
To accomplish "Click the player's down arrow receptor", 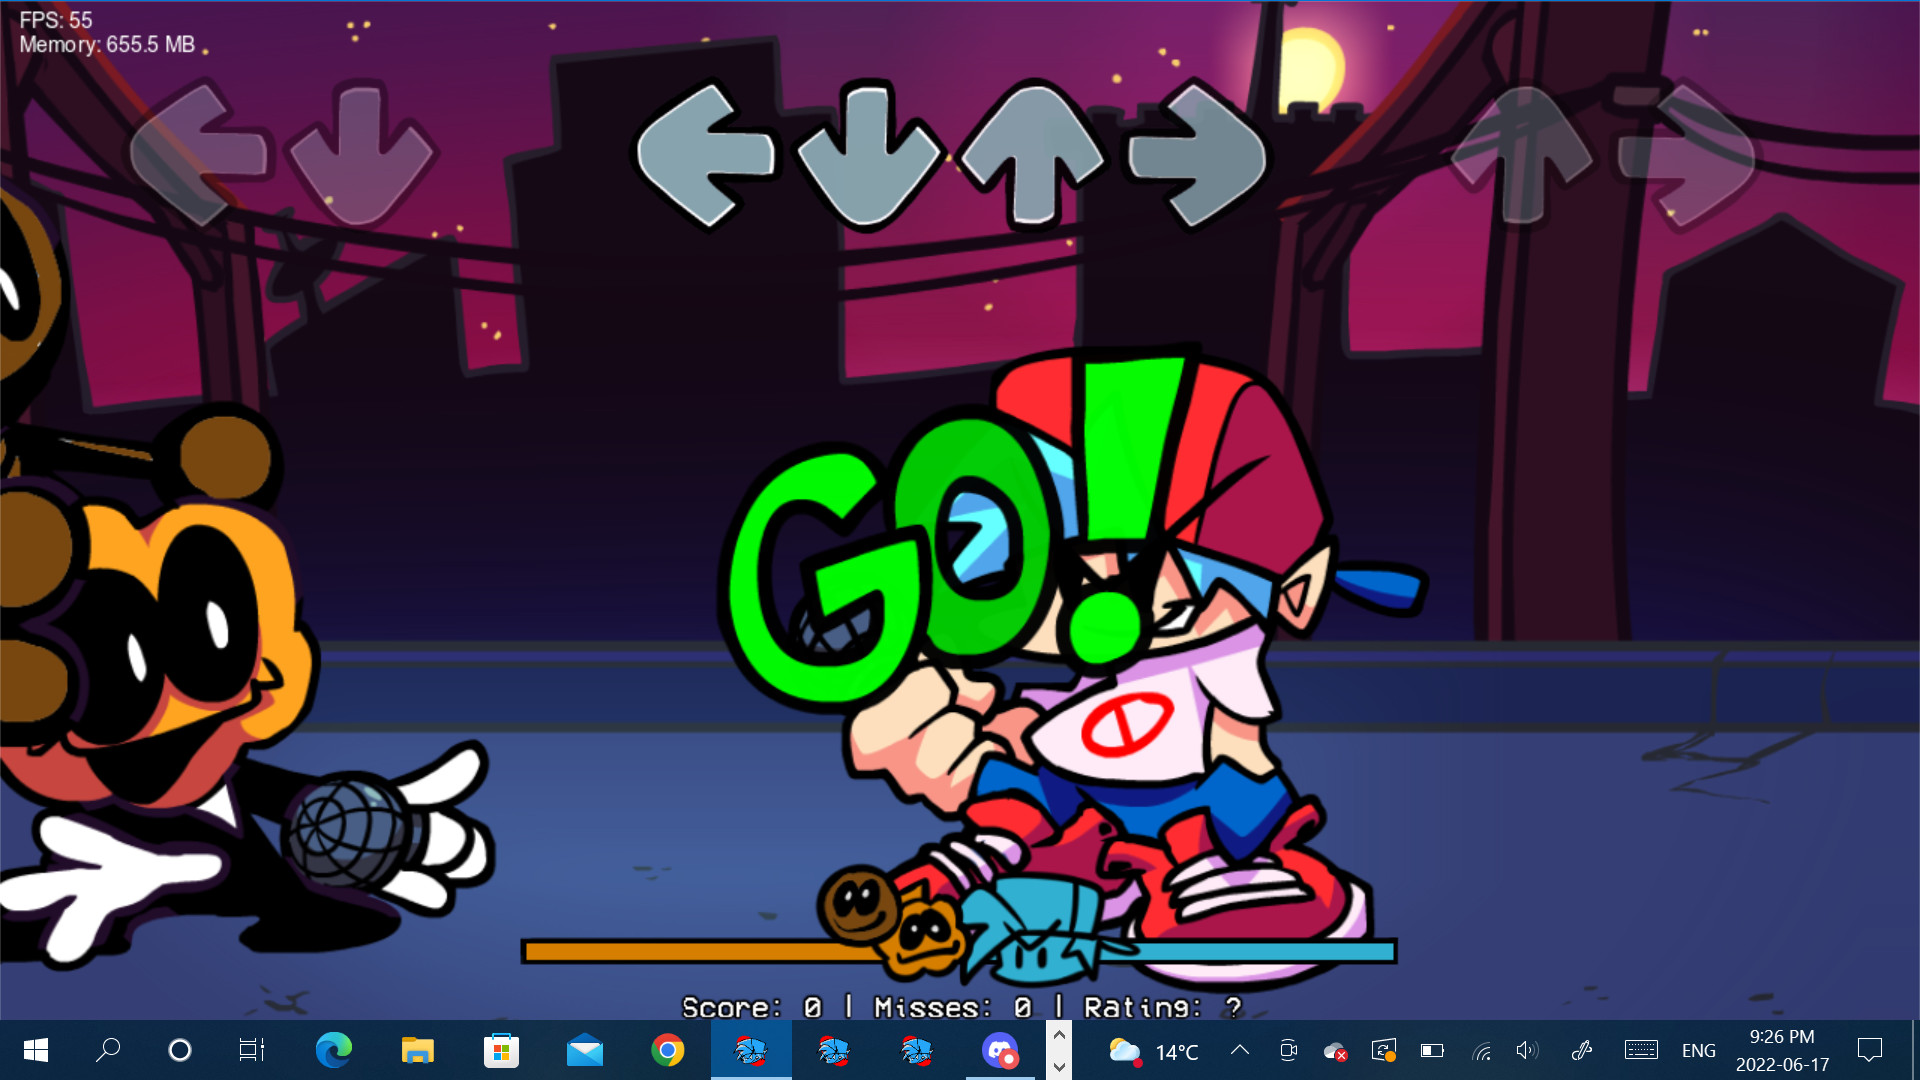I will [868, 156].
